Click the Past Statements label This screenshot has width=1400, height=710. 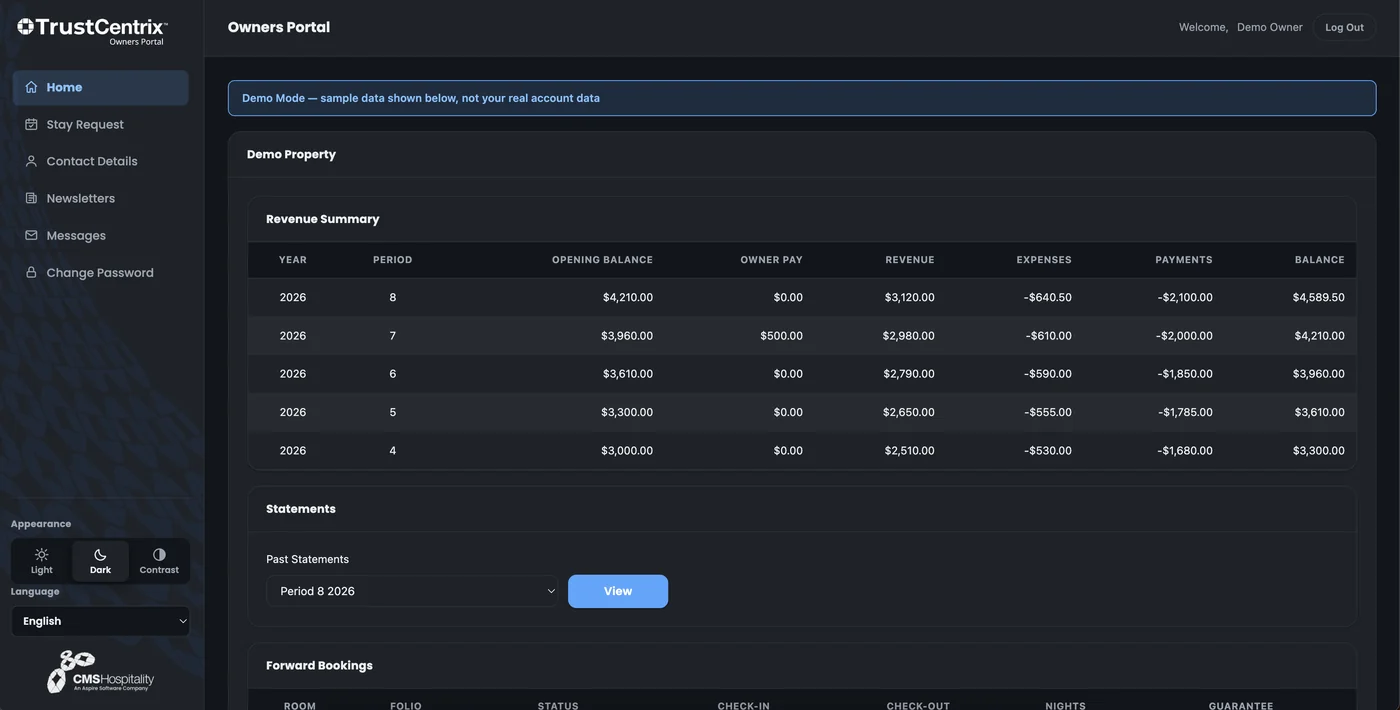(307, 559)
